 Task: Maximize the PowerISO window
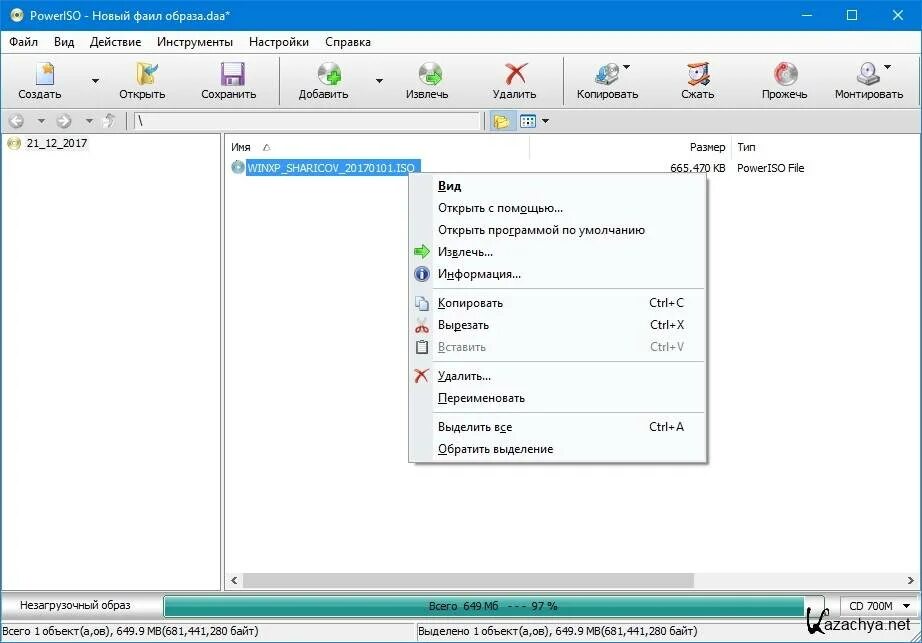(851, 15)
